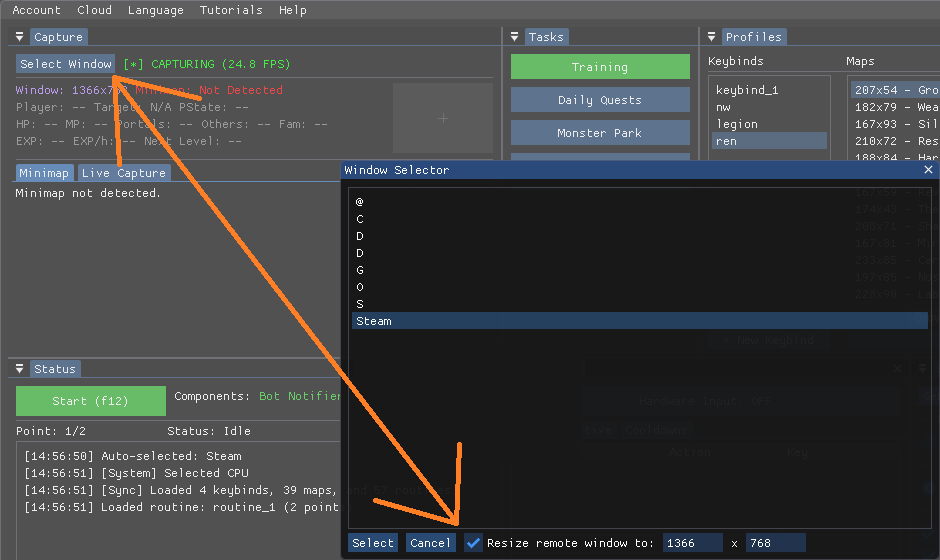Select the Daily Quests task
This screenshot has width=940, height=560.
coord(600,100)
